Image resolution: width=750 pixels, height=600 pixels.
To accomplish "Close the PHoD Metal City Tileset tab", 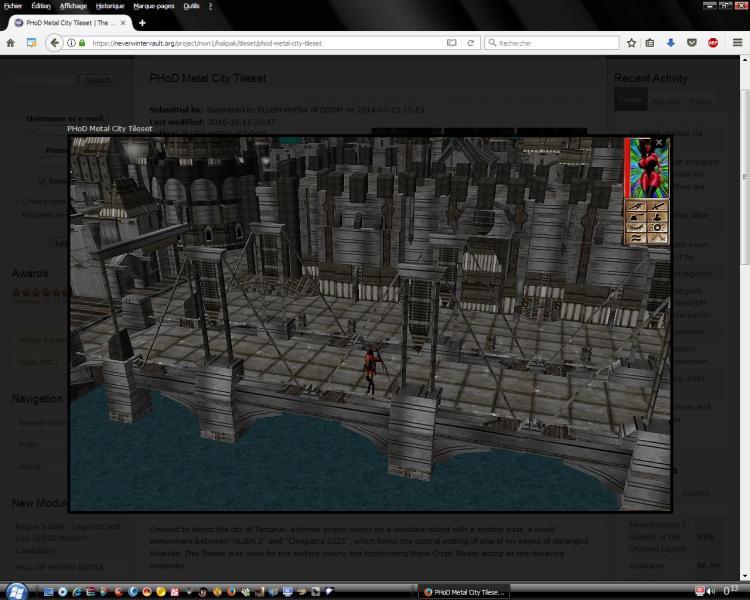I will tap(123, 22).
